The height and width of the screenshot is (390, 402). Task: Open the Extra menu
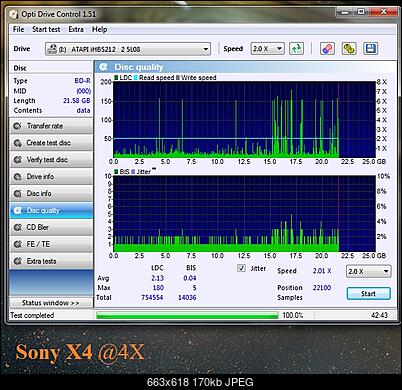76,29
